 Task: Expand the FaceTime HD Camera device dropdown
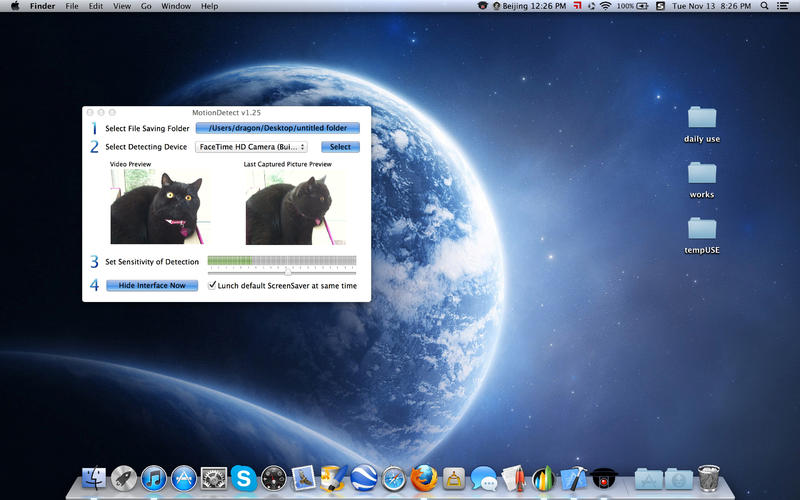[252, 147]
